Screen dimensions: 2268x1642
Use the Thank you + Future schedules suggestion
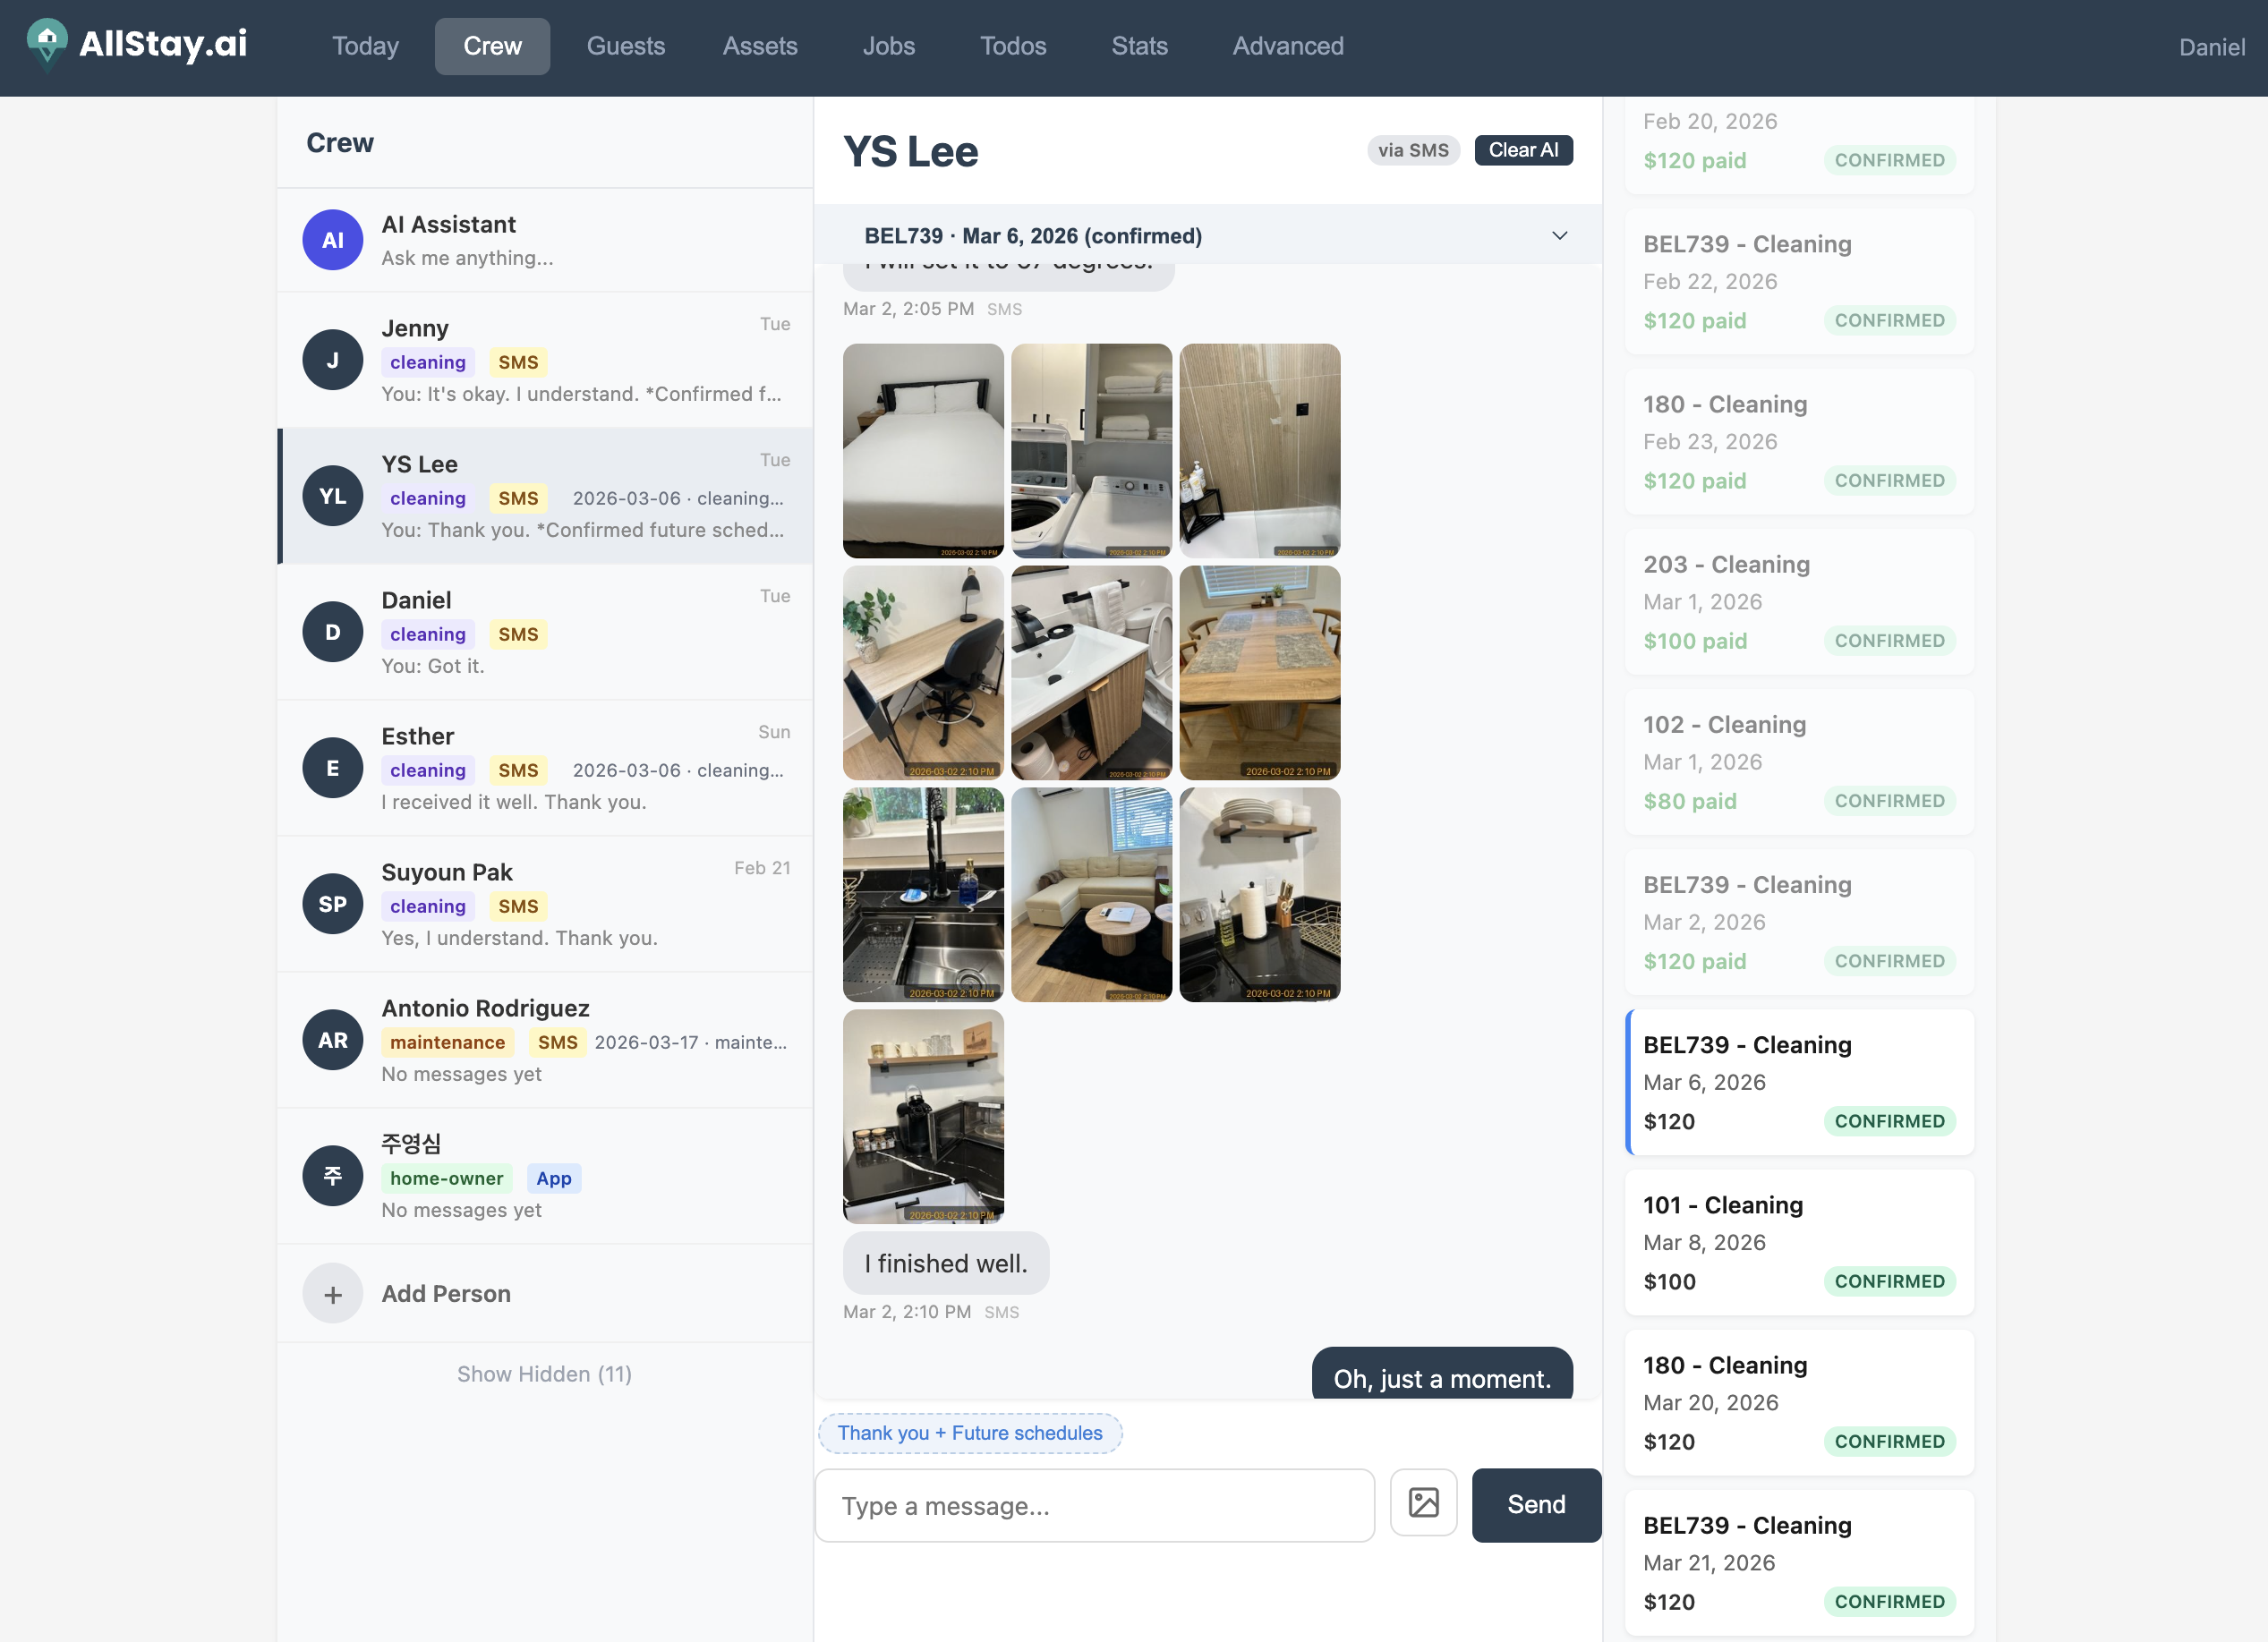tap(969, 1433)
